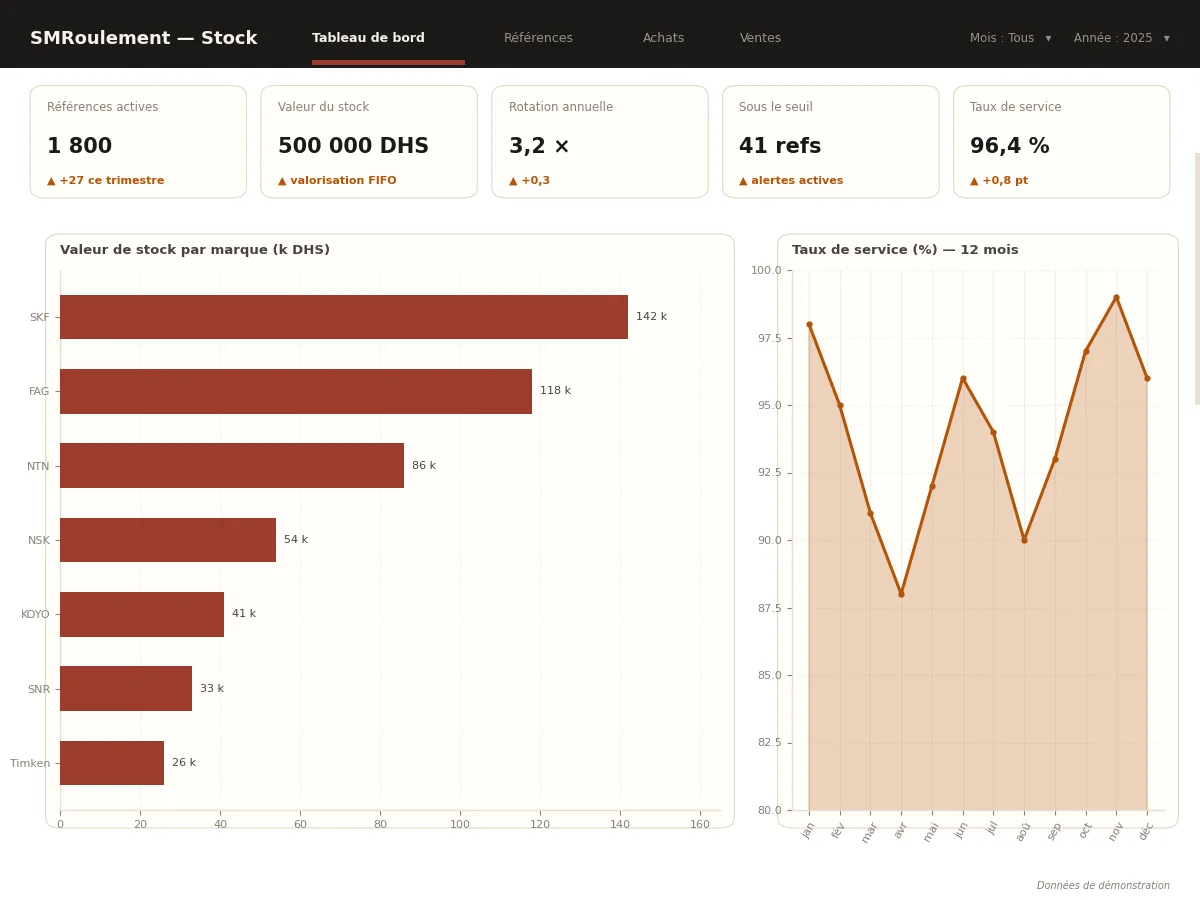
Task: Click the Taux de service 12 mois title
Action: [x=905, y=250]
